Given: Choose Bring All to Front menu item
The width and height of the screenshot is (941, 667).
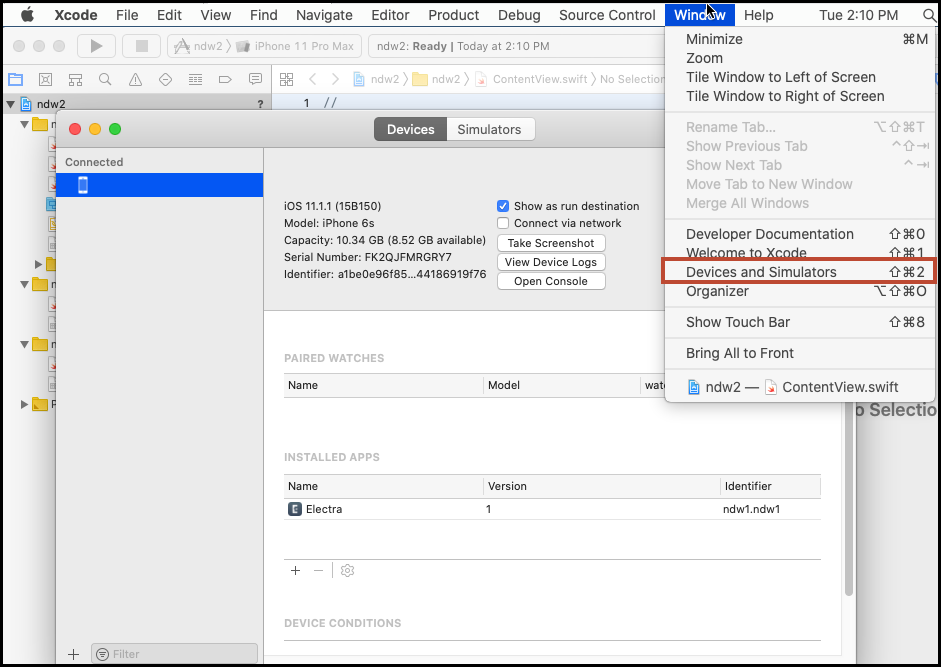Looking at the screenshot, I should [799, 353].
